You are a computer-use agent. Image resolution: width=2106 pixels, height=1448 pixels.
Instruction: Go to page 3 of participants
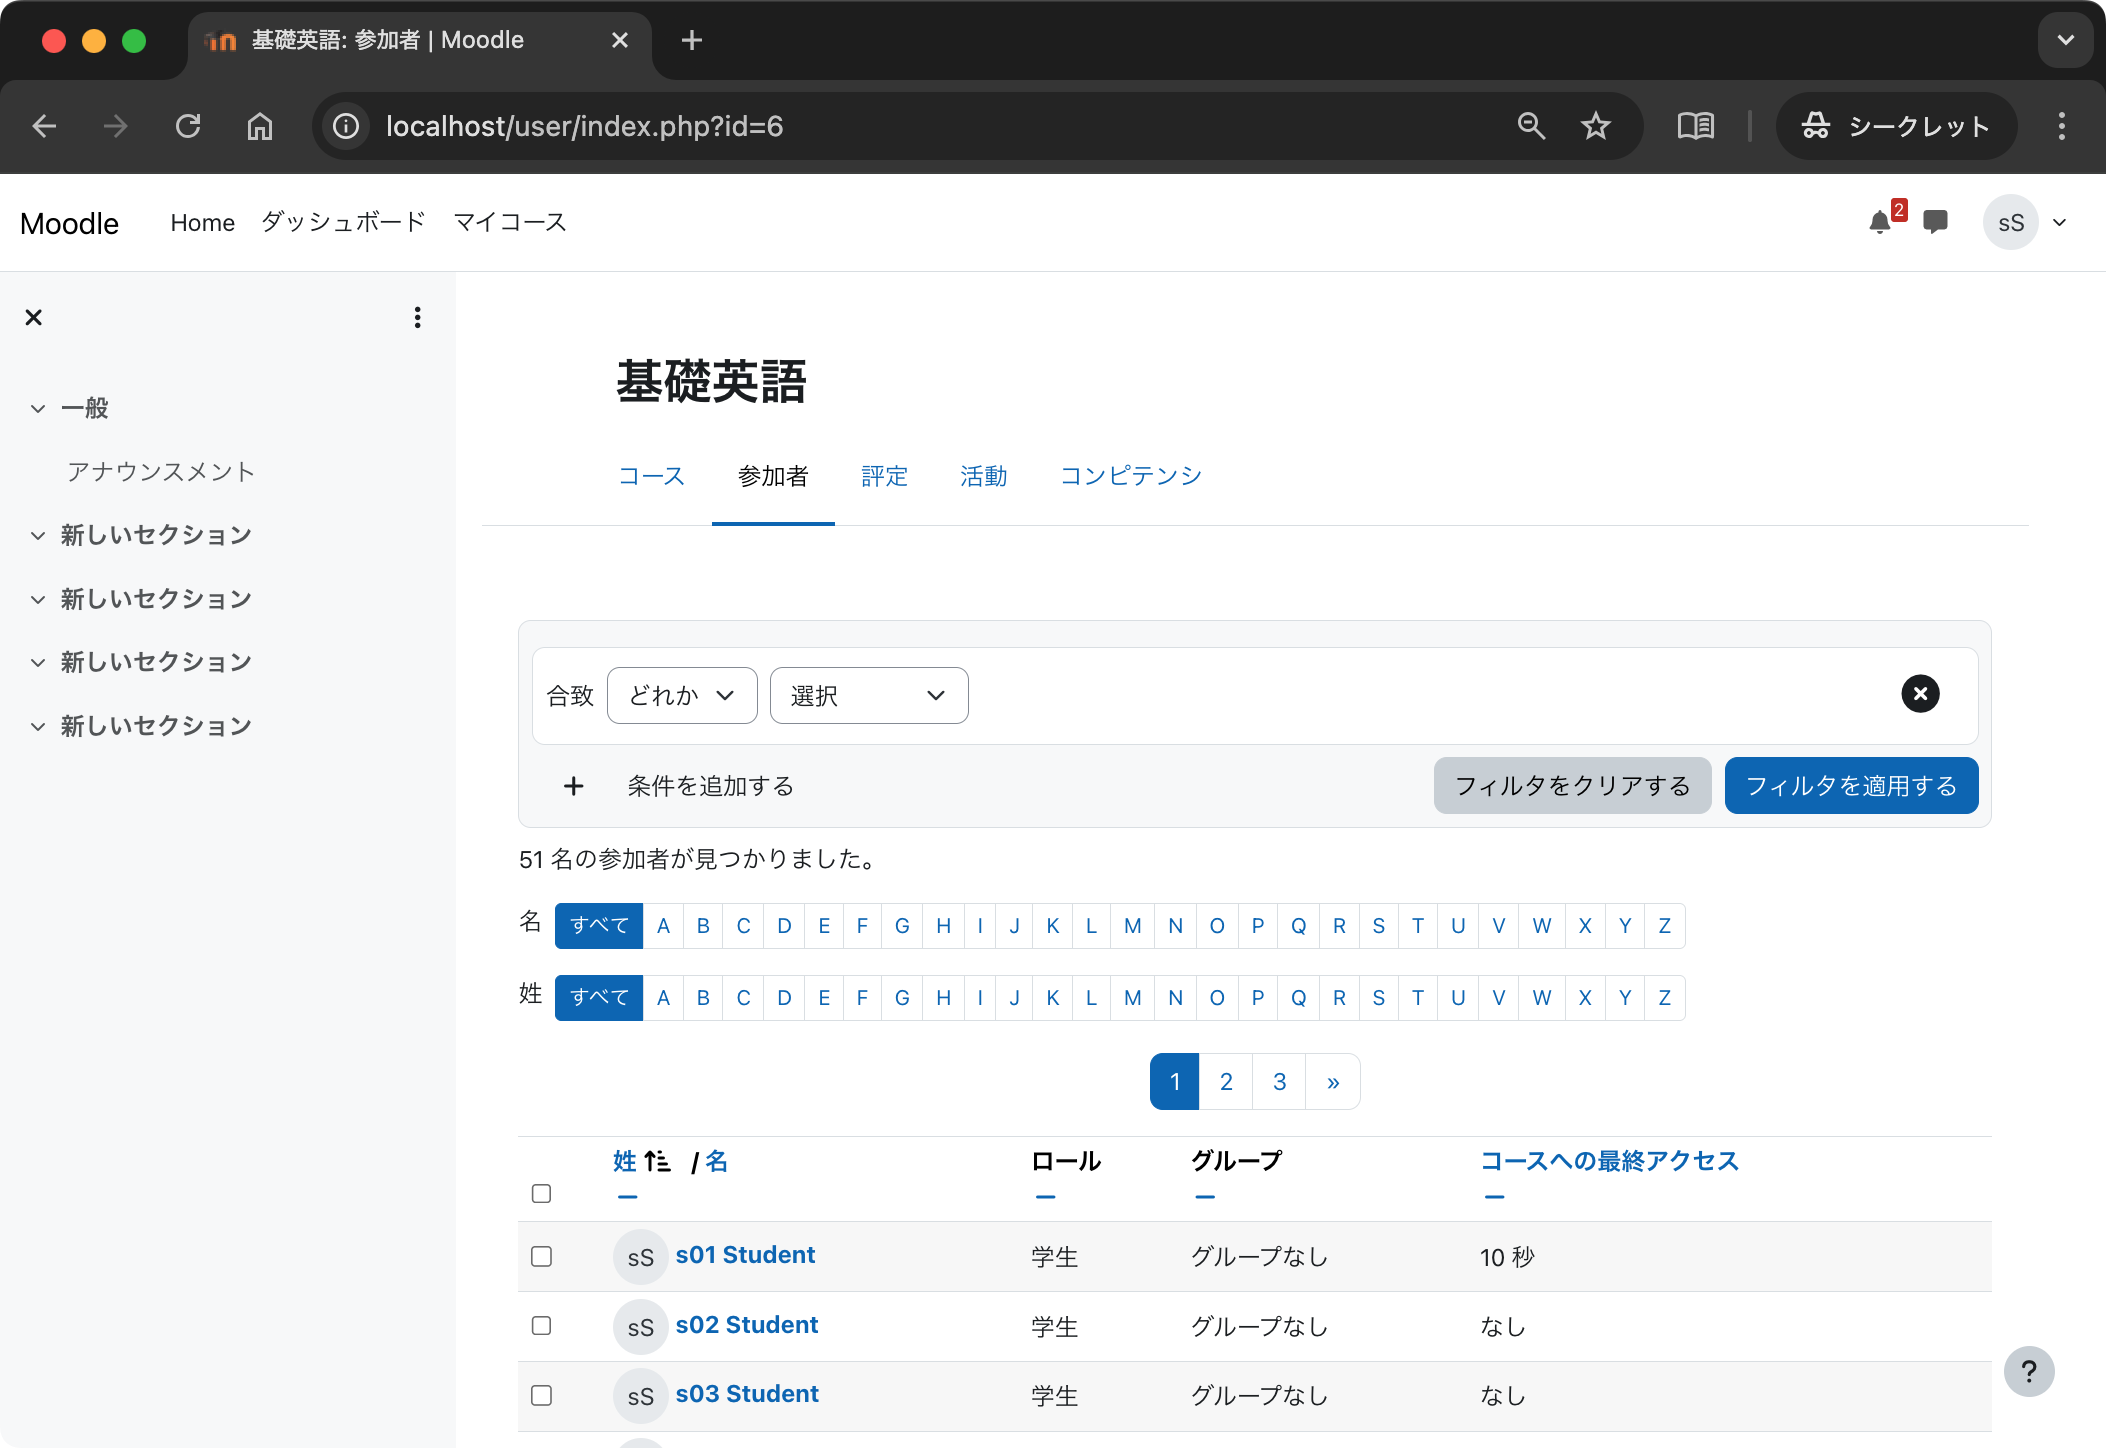coord(1279,1081)
